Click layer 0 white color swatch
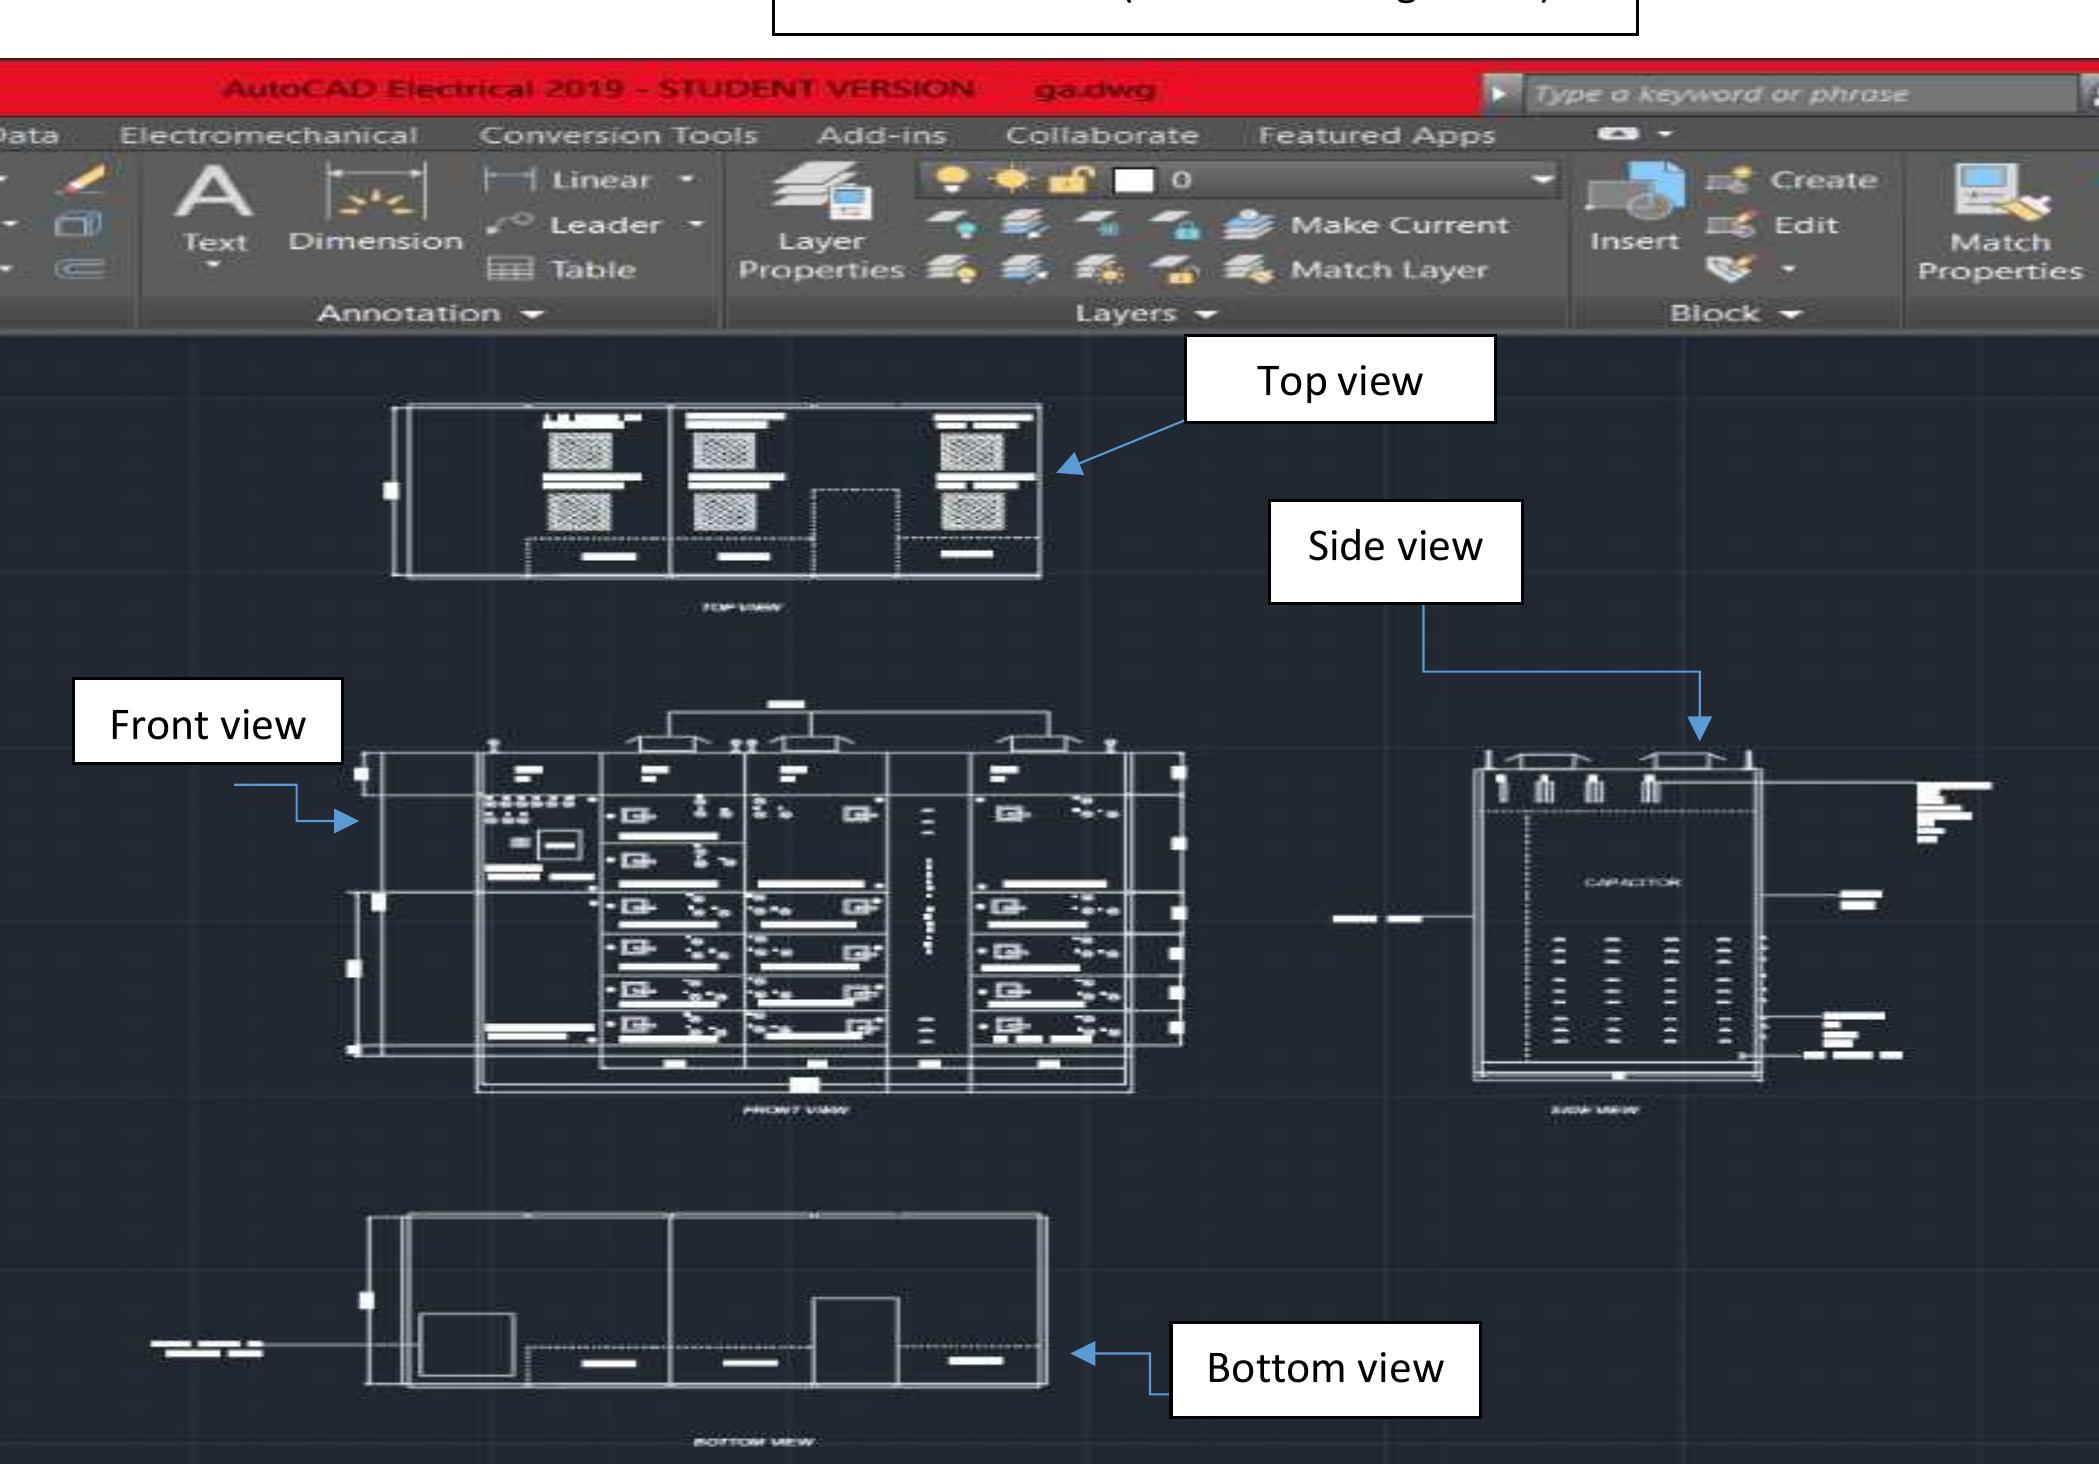Image resolution: width=2099 pixels, height=1464 pixels. click(1134, 180)
